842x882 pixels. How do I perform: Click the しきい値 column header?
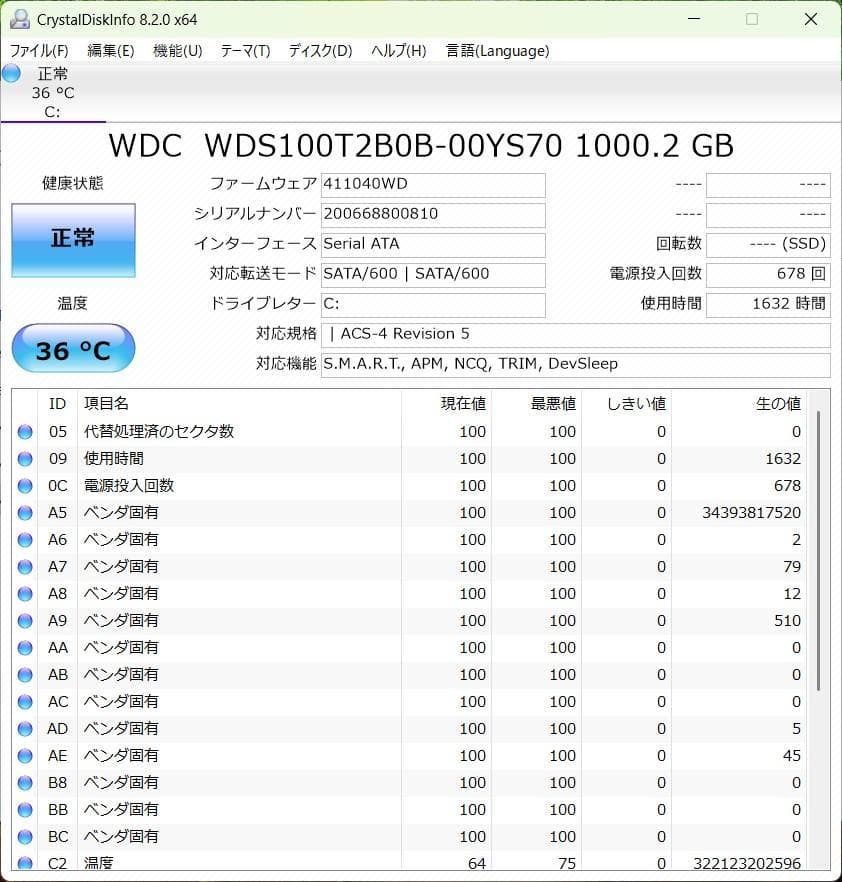pyautogui.click(x=626, y=403)
